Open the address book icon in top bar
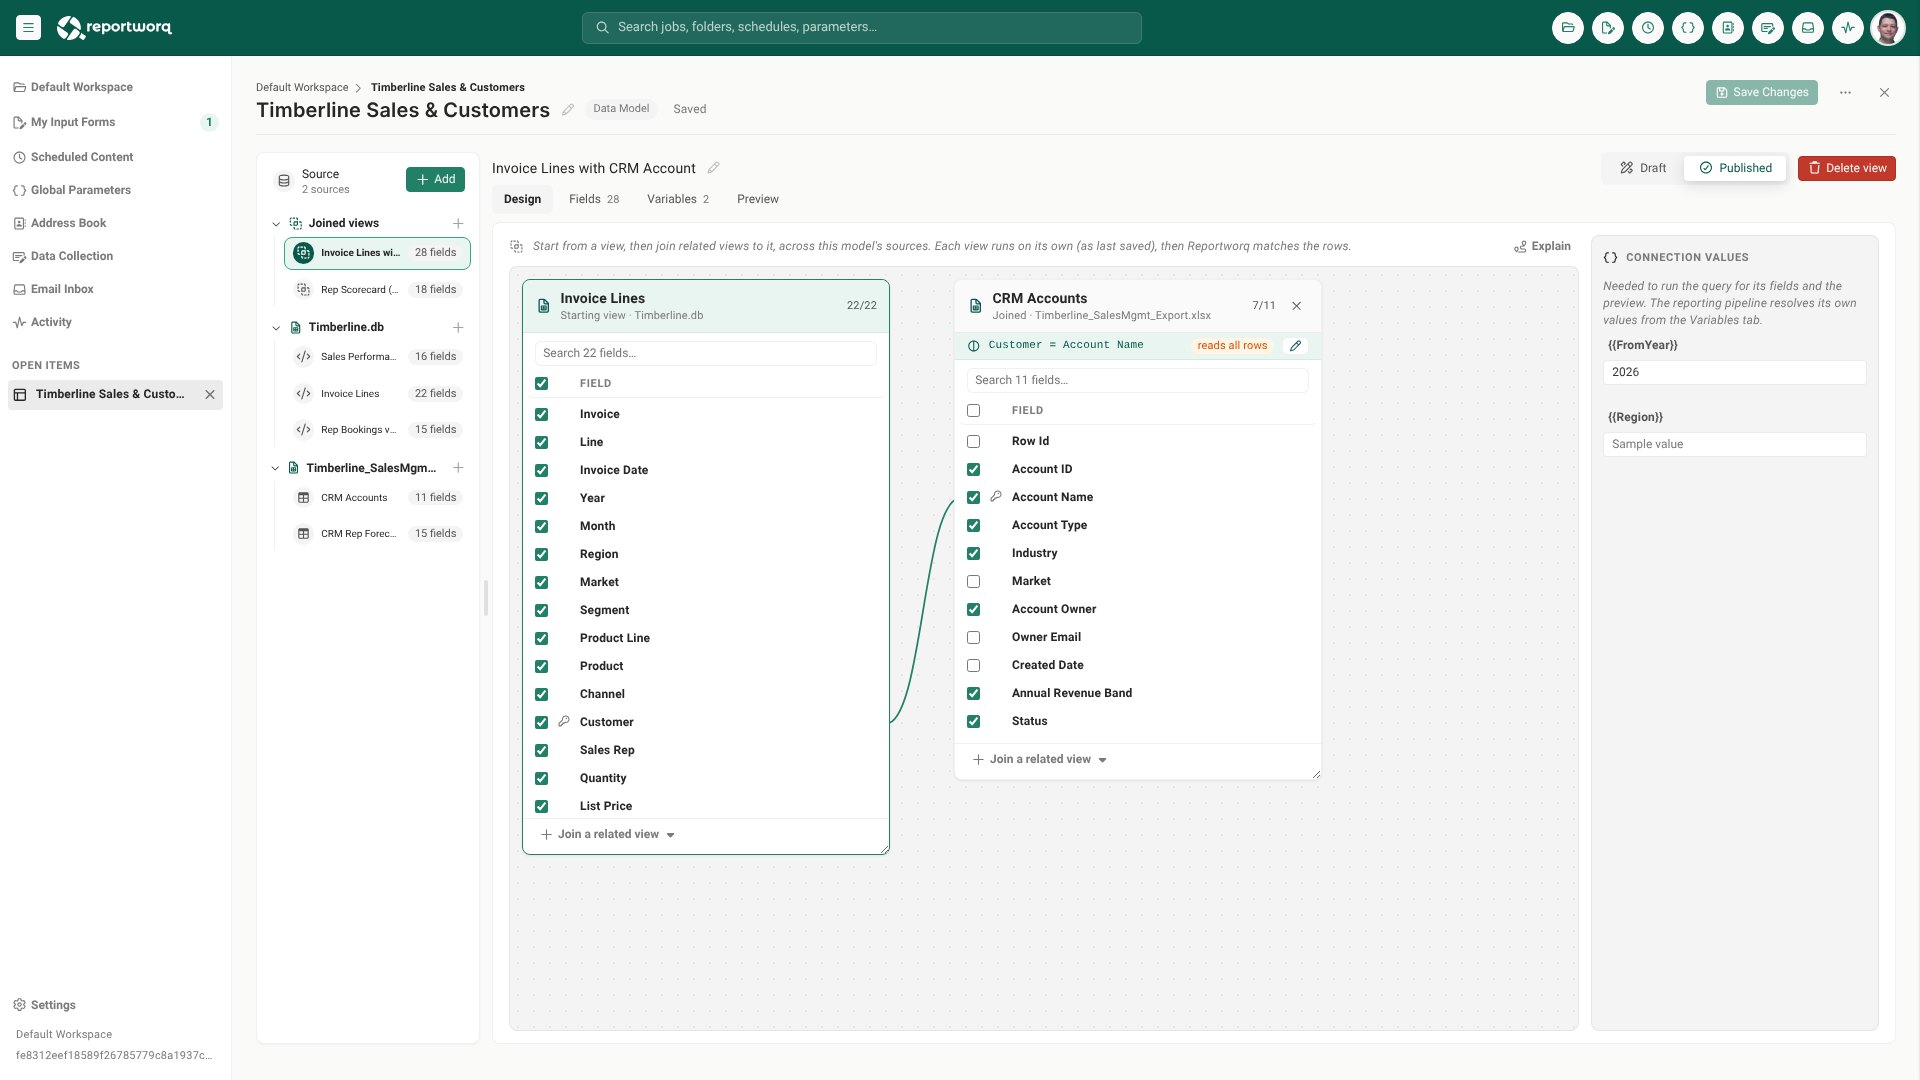The height and width of the screenshot is (1080, 1920). 1728,28
